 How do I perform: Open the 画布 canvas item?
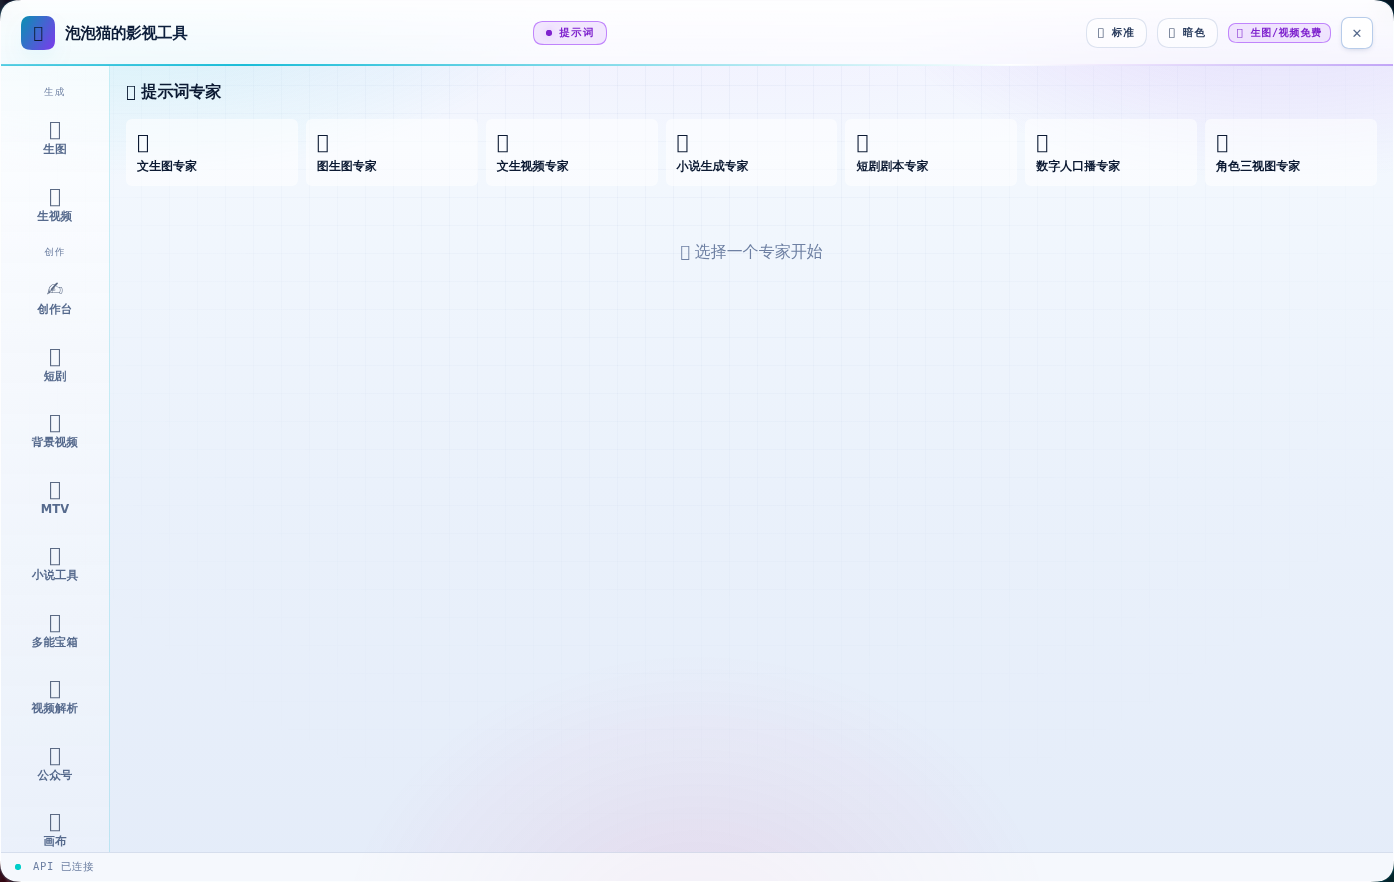click(55, 830)
